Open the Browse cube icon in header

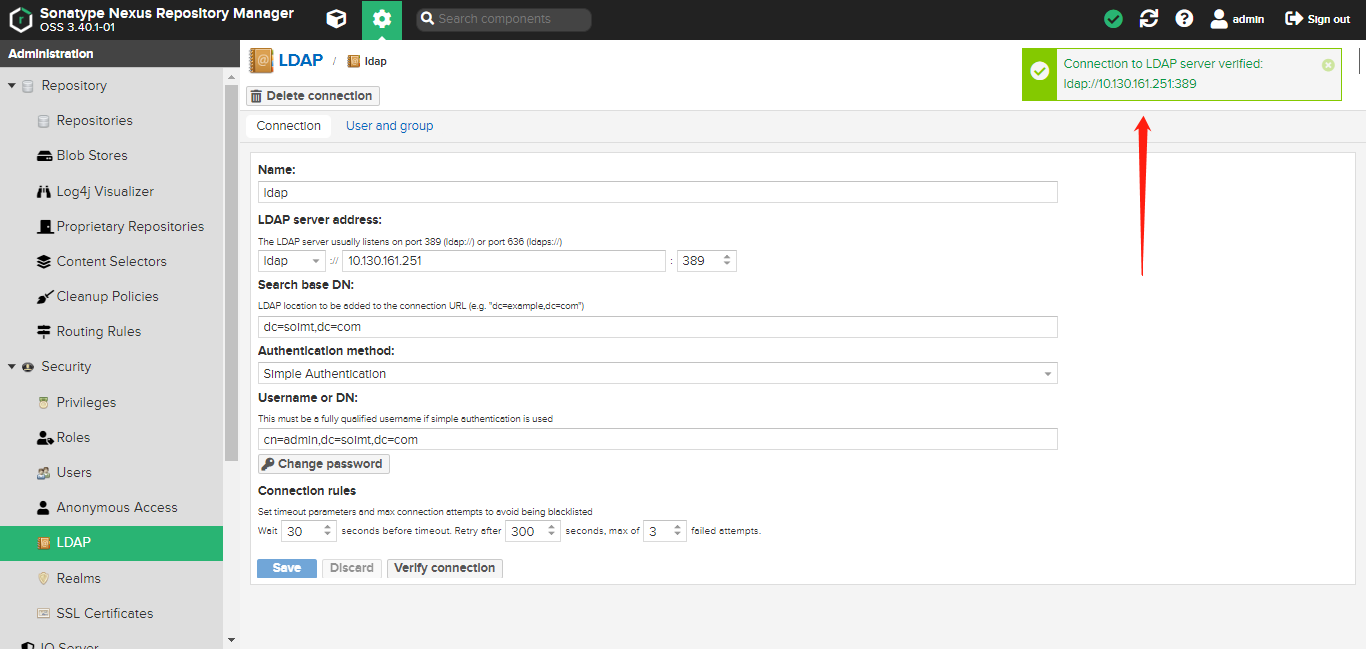337,19
